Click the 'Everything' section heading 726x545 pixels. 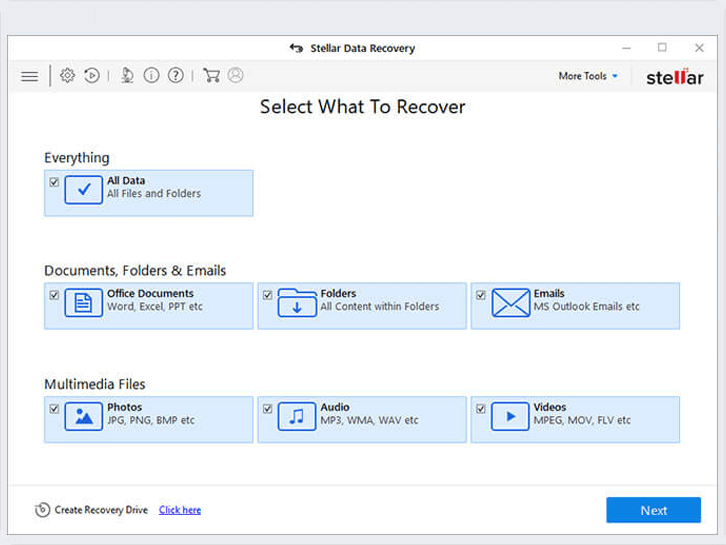pos(77,158)
